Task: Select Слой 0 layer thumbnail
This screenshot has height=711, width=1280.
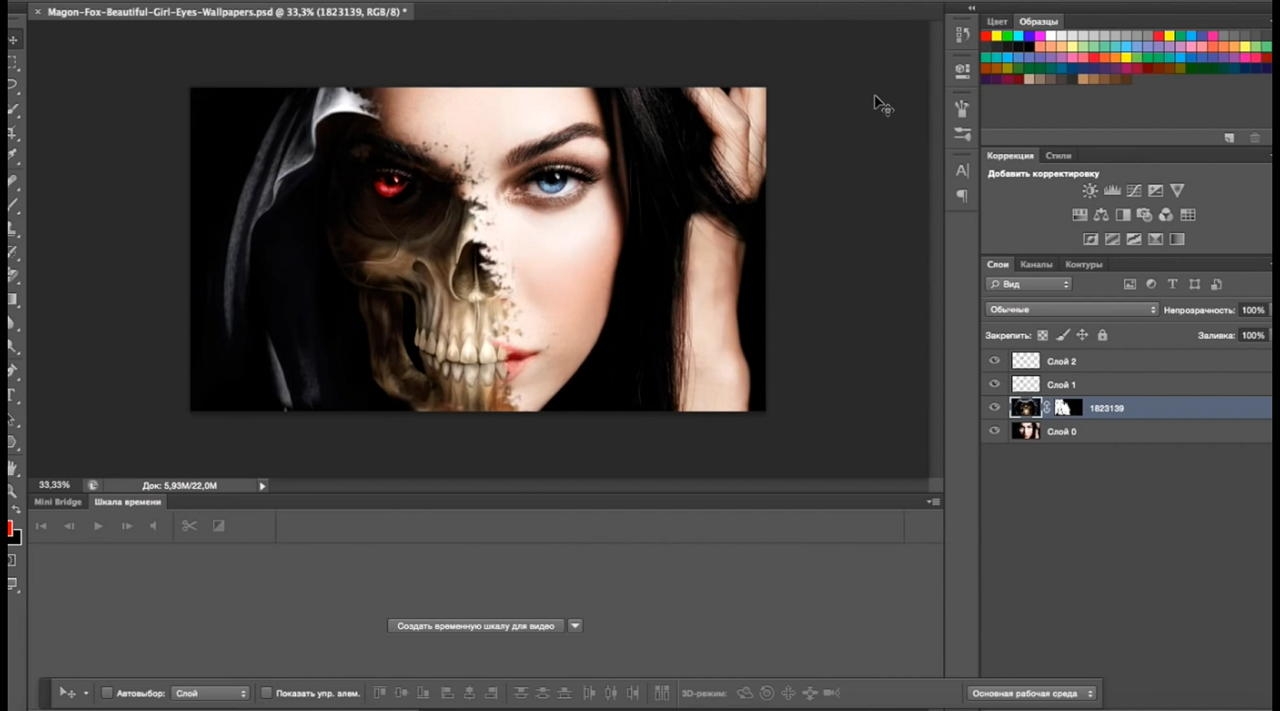Action: pos(1025,431)
